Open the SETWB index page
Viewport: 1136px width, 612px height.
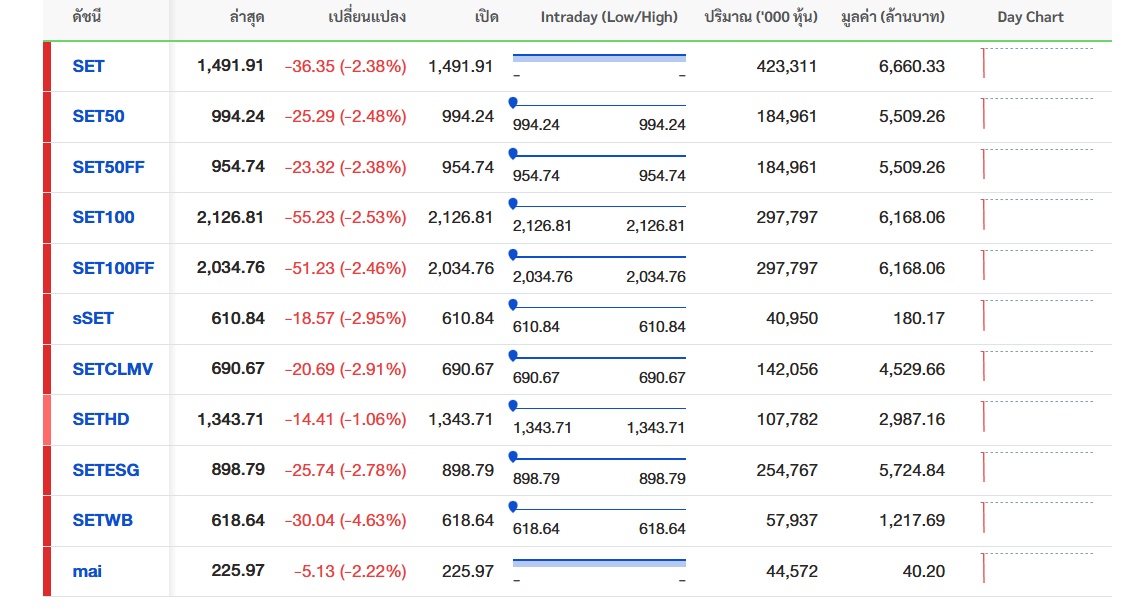pos(102,520)
